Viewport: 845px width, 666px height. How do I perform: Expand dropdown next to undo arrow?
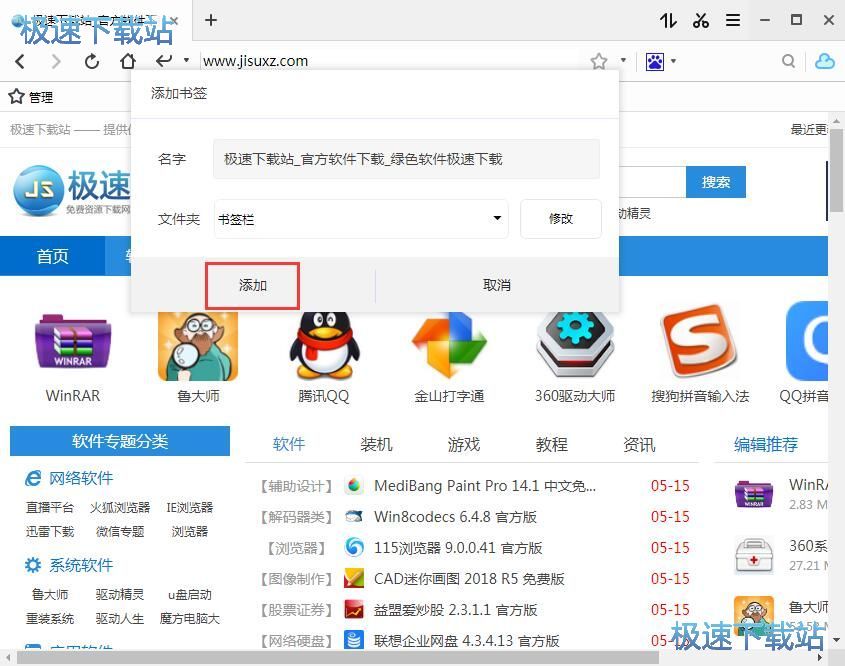click(x=186, y=60)
